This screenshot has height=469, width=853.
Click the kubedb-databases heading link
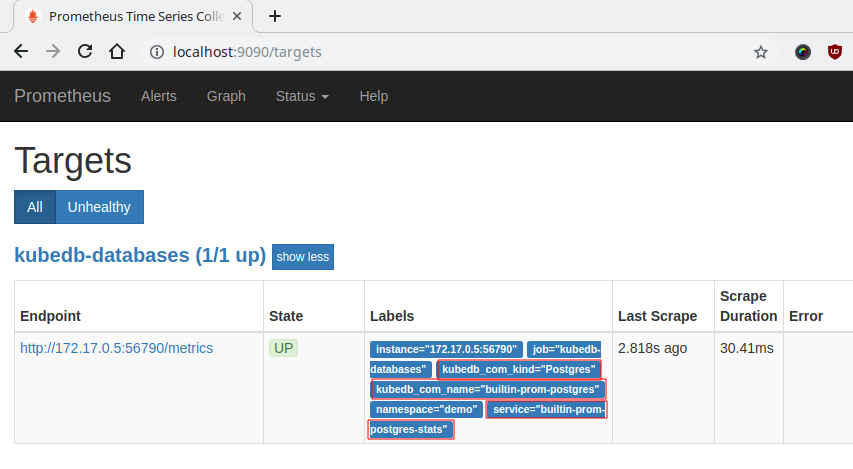click(139, 256)
